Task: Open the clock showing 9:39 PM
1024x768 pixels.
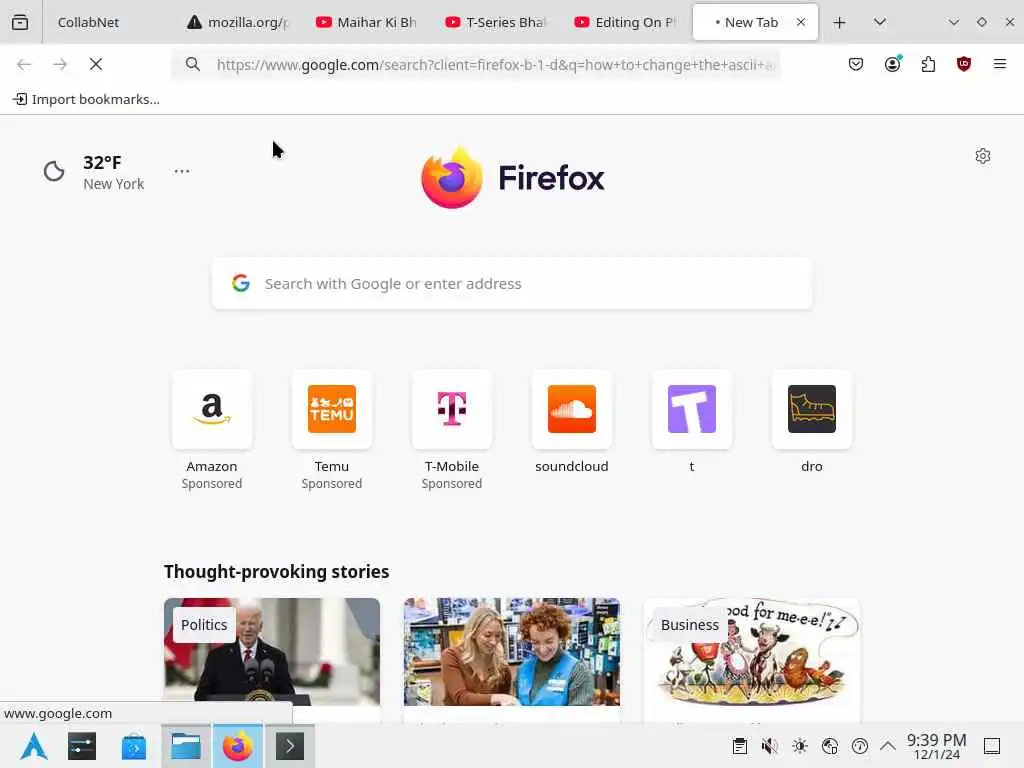Action: coord(936,746)
